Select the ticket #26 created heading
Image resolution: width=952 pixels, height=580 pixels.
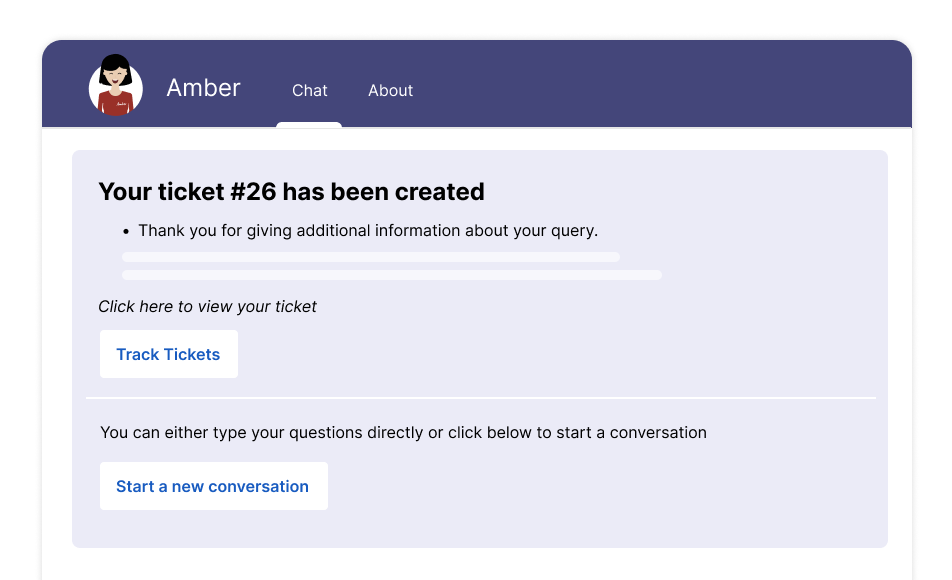291,192
